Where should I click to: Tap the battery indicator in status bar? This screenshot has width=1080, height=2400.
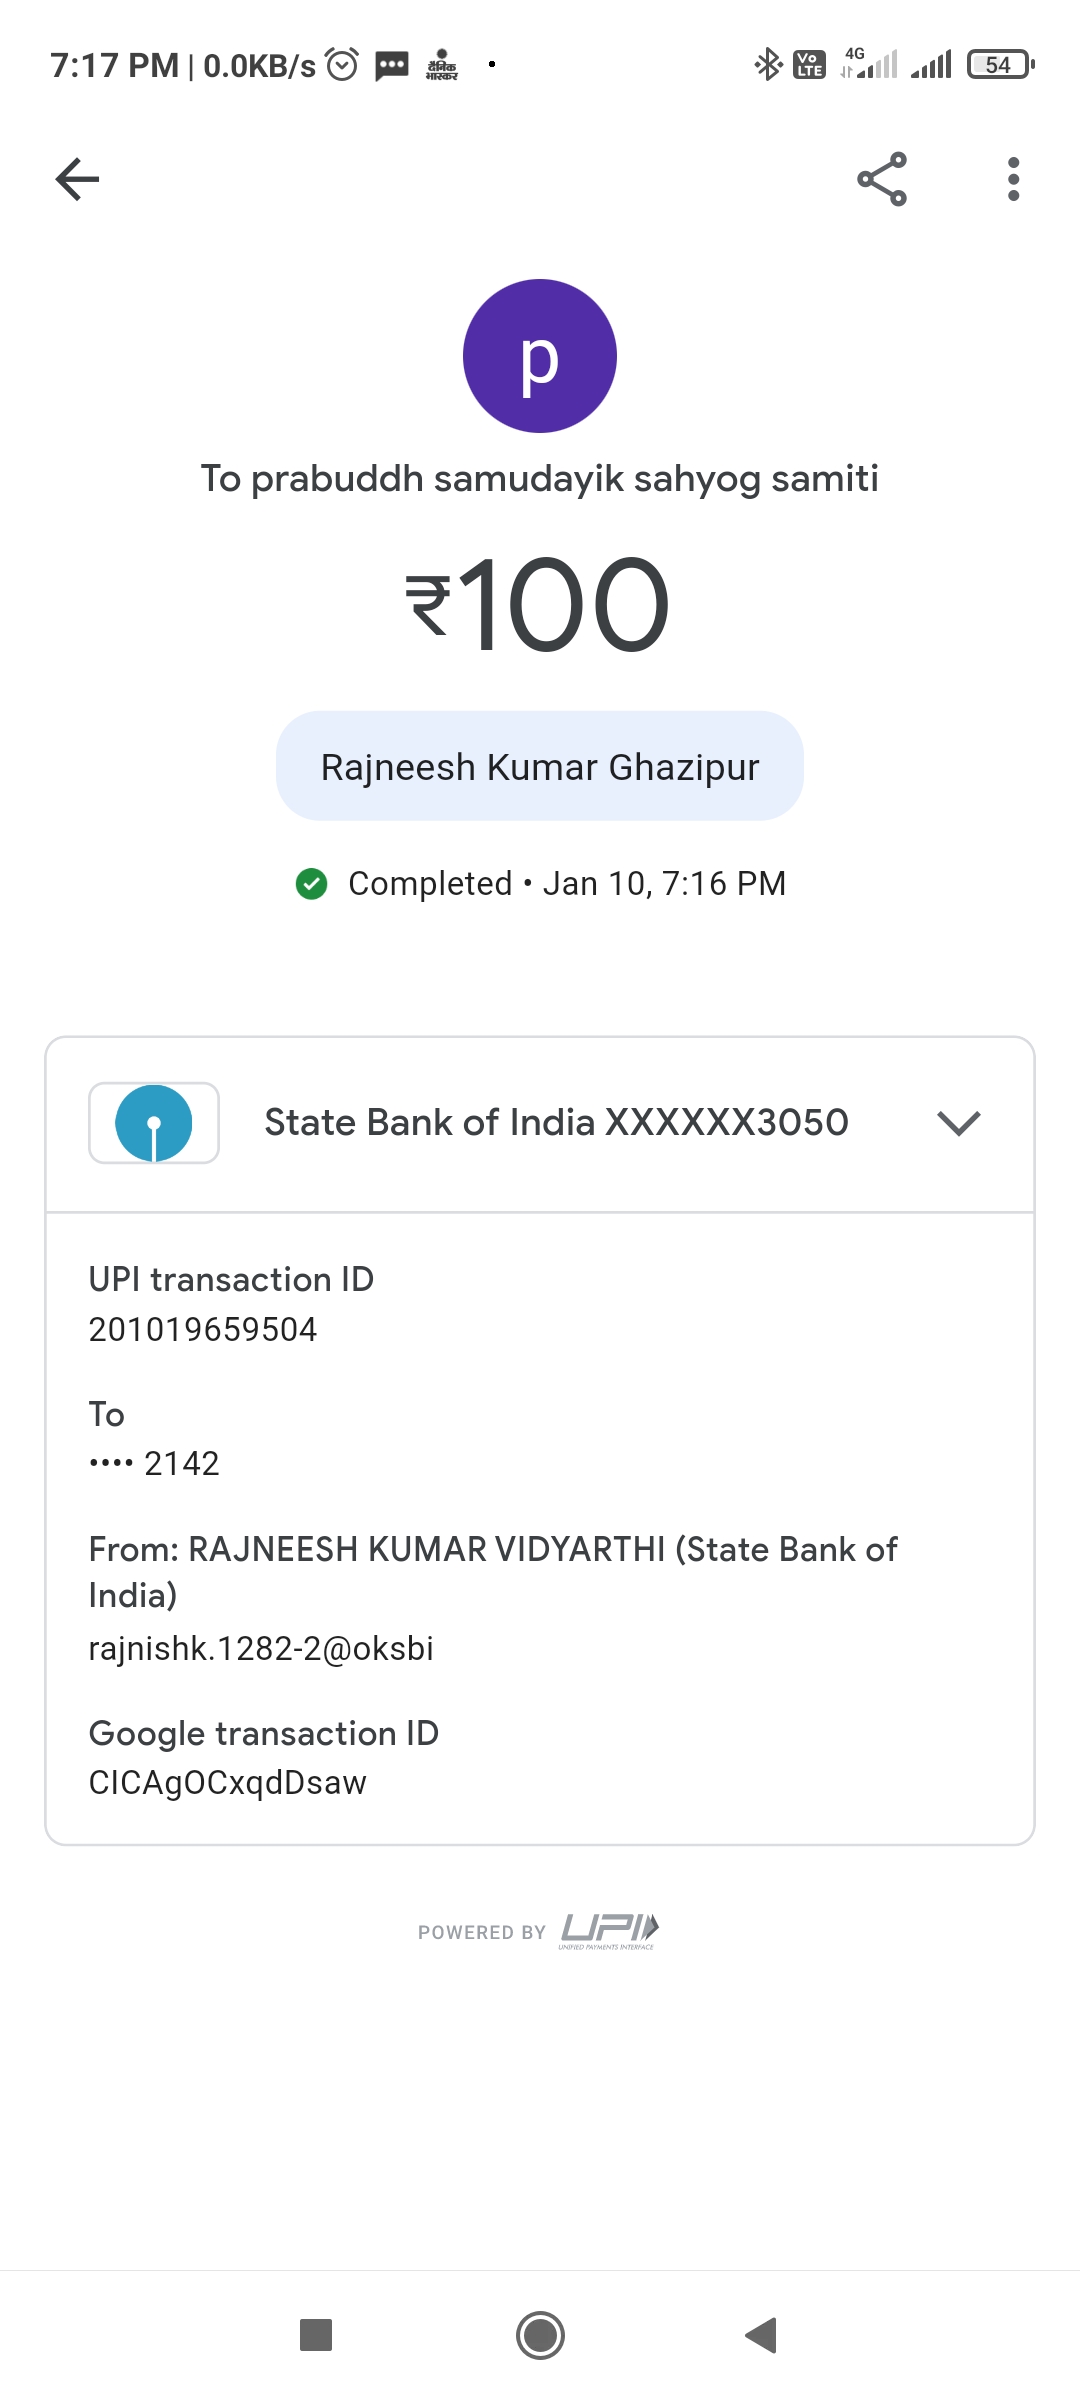tap(999, 66)
